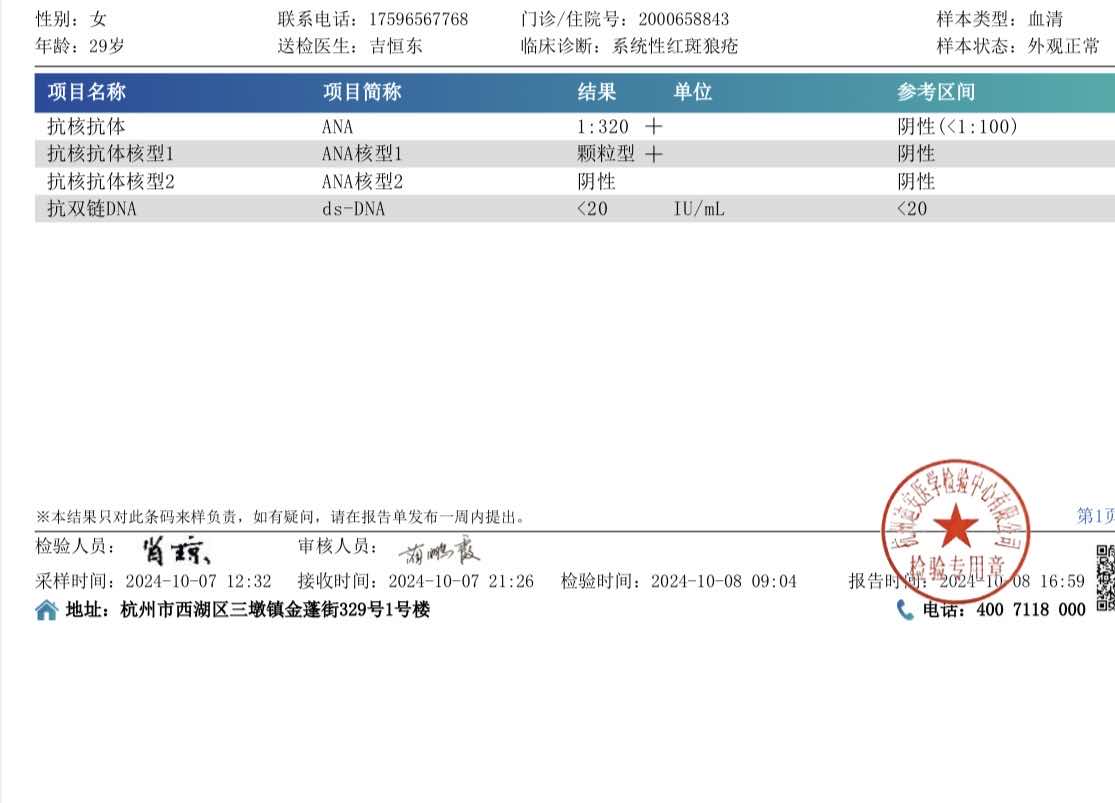Click the 审核人员 handwritten signature
This screenshot has height=803, width=1115.
439,551
